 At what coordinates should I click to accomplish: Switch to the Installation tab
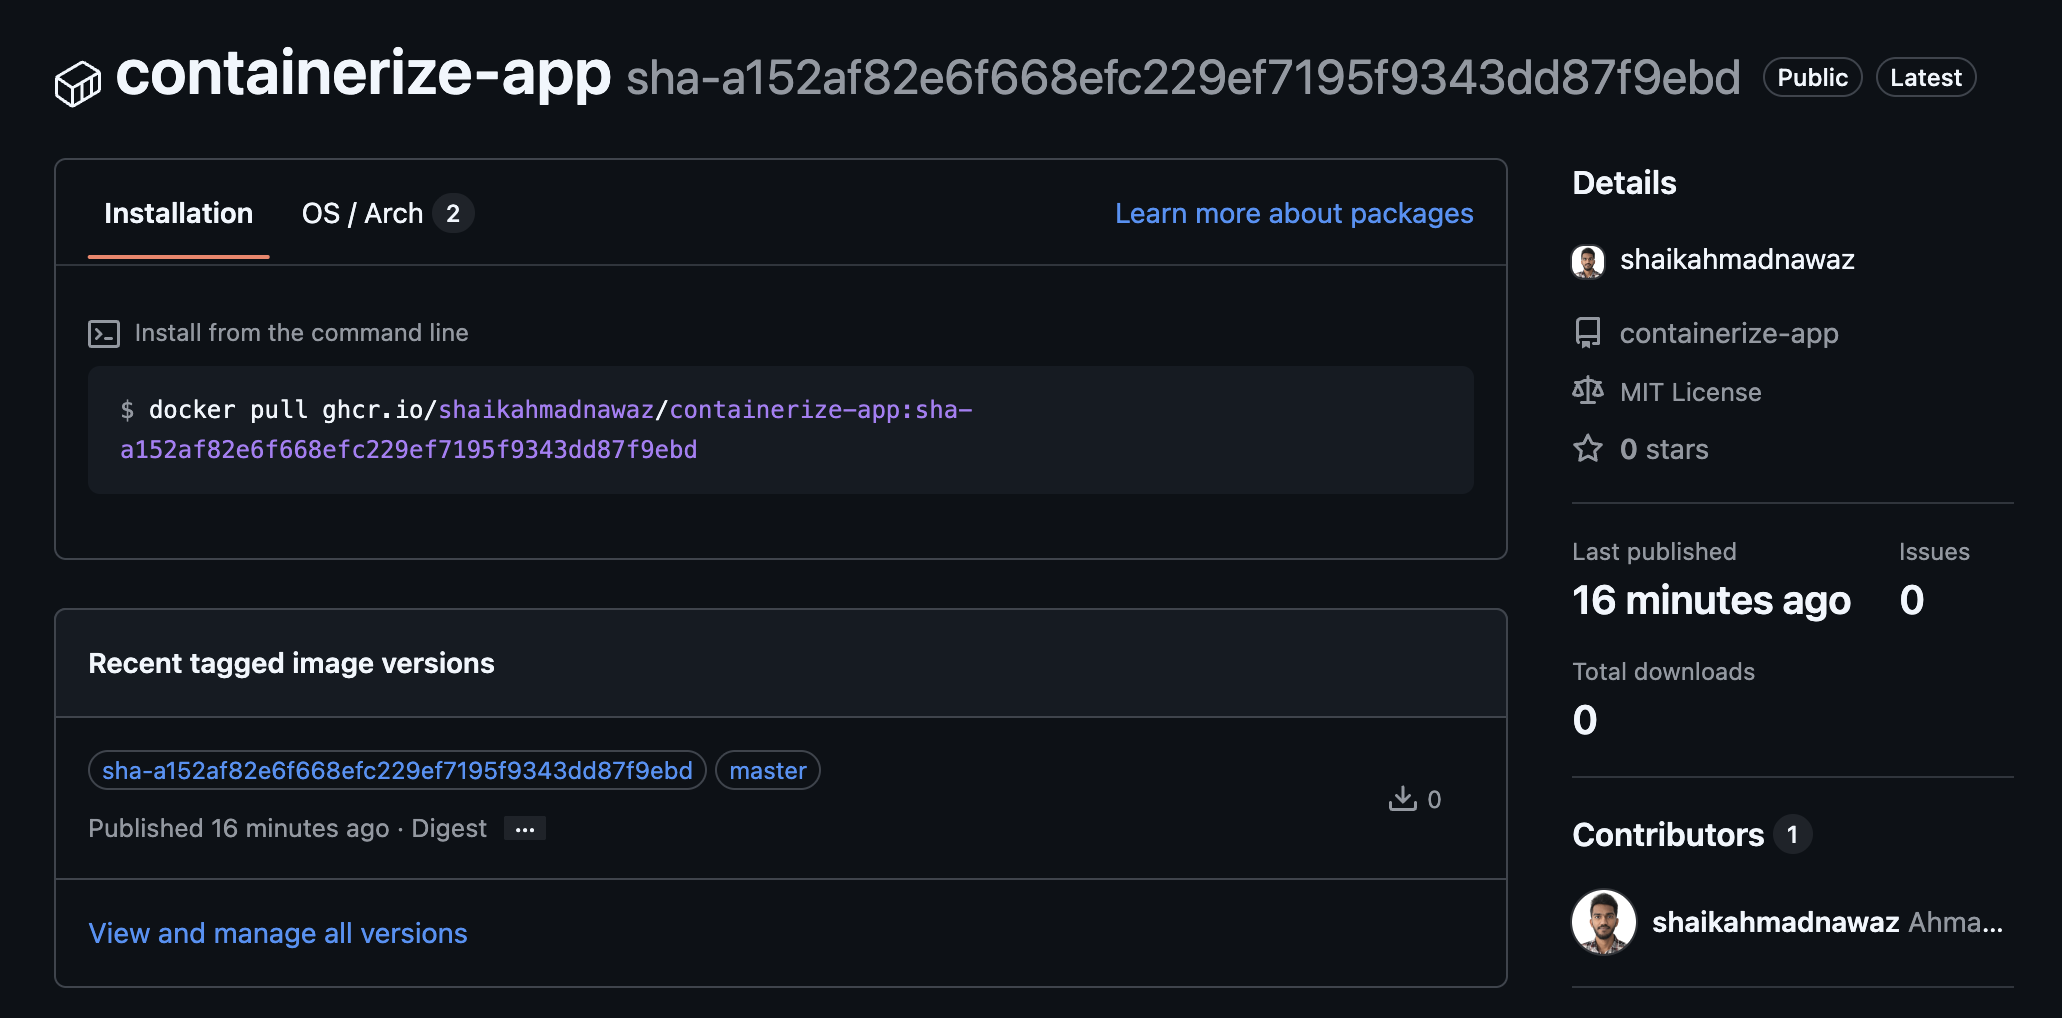(179, 213)
